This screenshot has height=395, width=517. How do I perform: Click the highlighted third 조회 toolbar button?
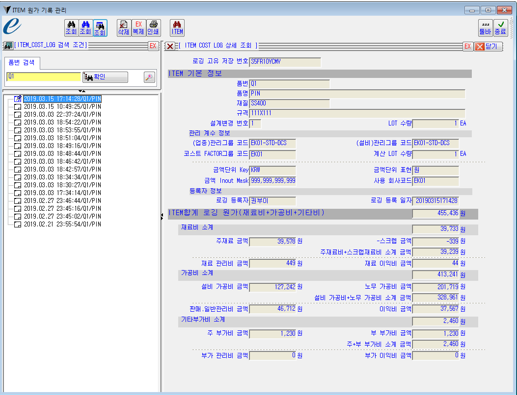click(x=100, y=28)
